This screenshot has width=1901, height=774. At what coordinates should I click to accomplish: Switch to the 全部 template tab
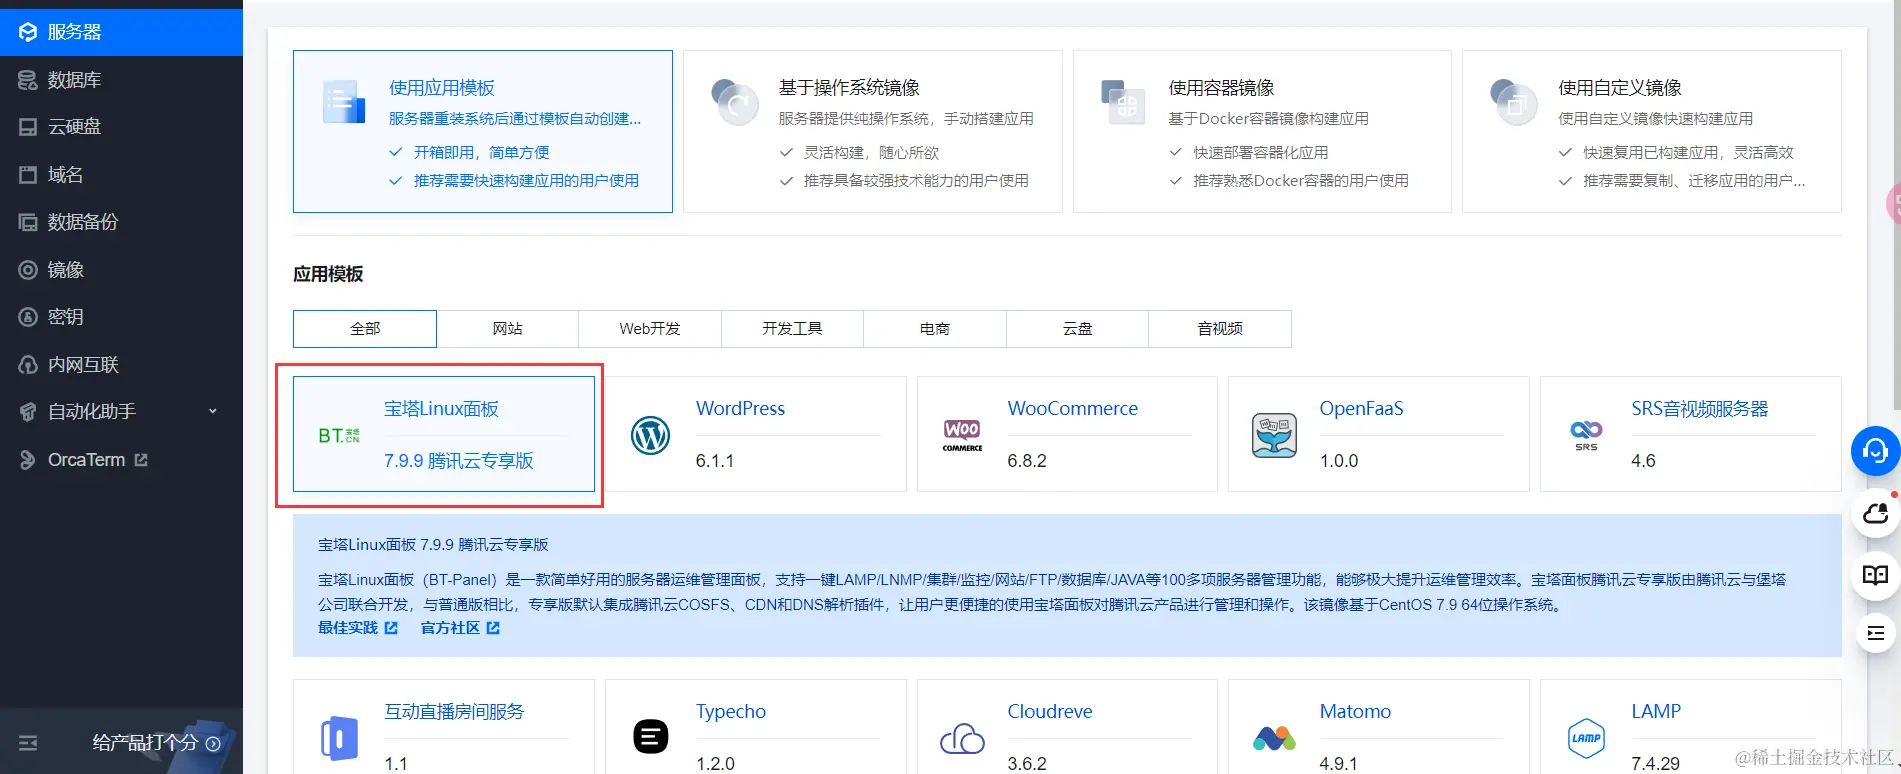(x=365, y=329)
